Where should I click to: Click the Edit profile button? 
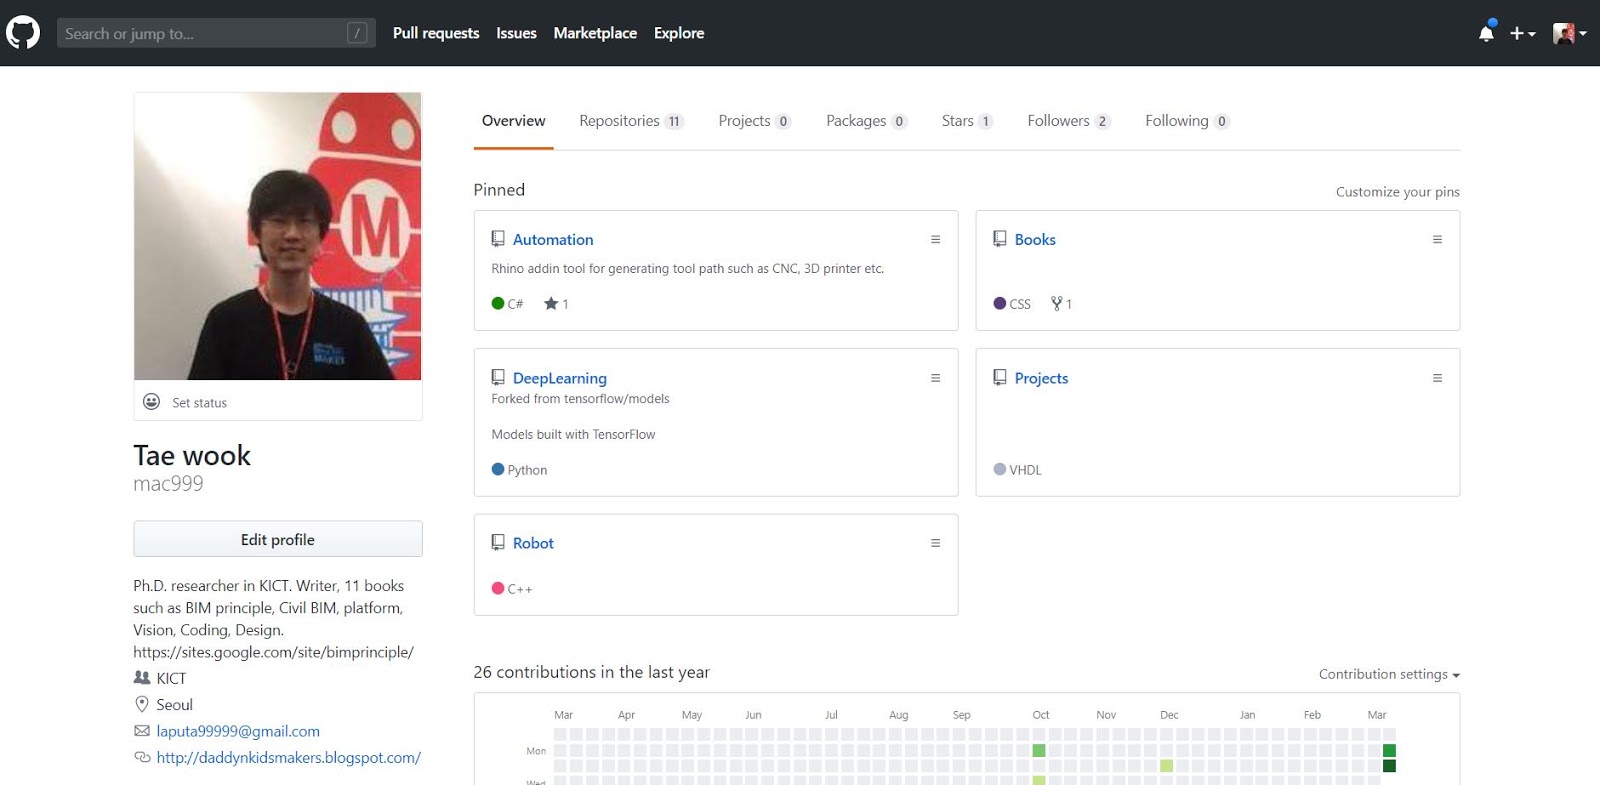point(278,539)
